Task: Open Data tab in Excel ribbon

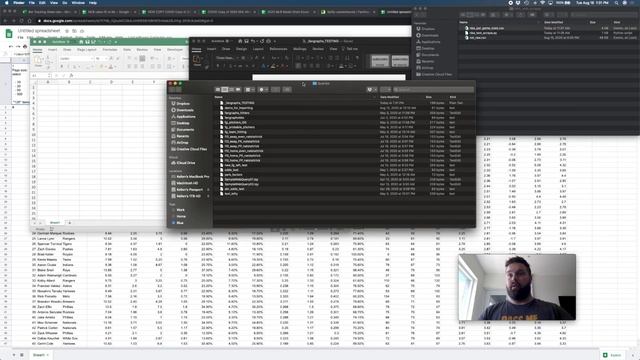Action: [x=127, y=50]
